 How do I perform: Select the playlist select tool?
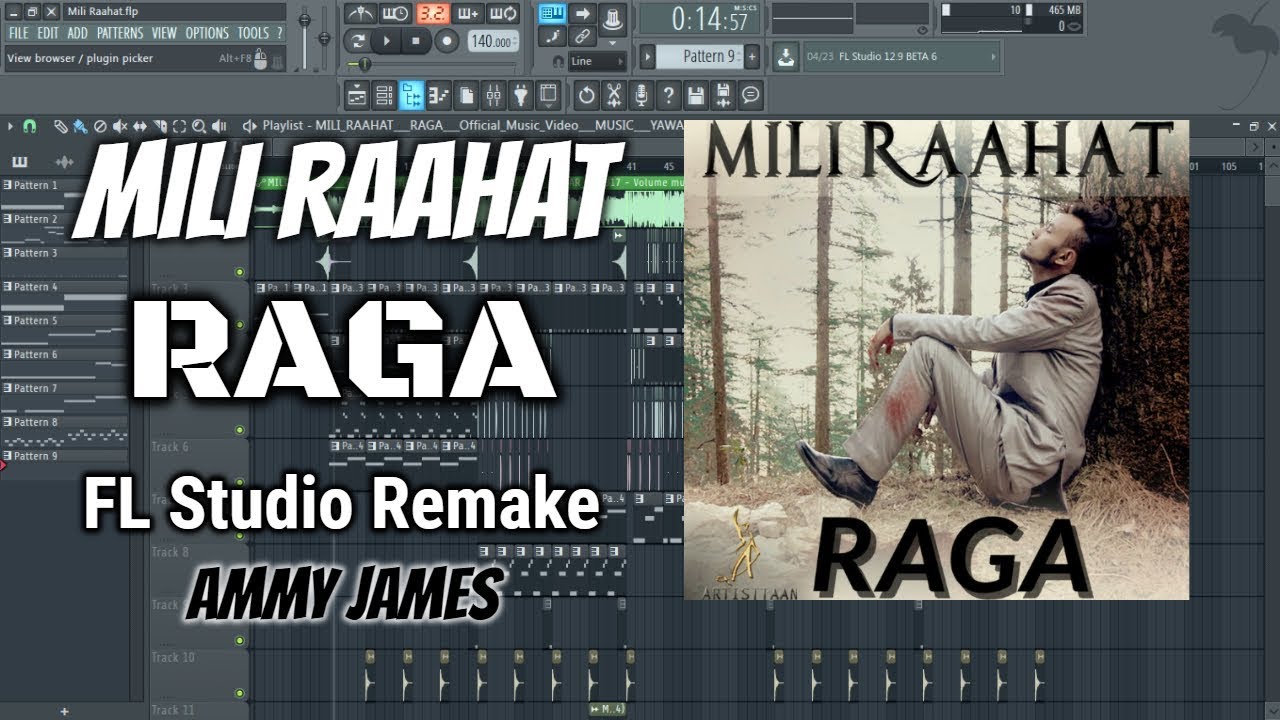click(x=180, y=126)
